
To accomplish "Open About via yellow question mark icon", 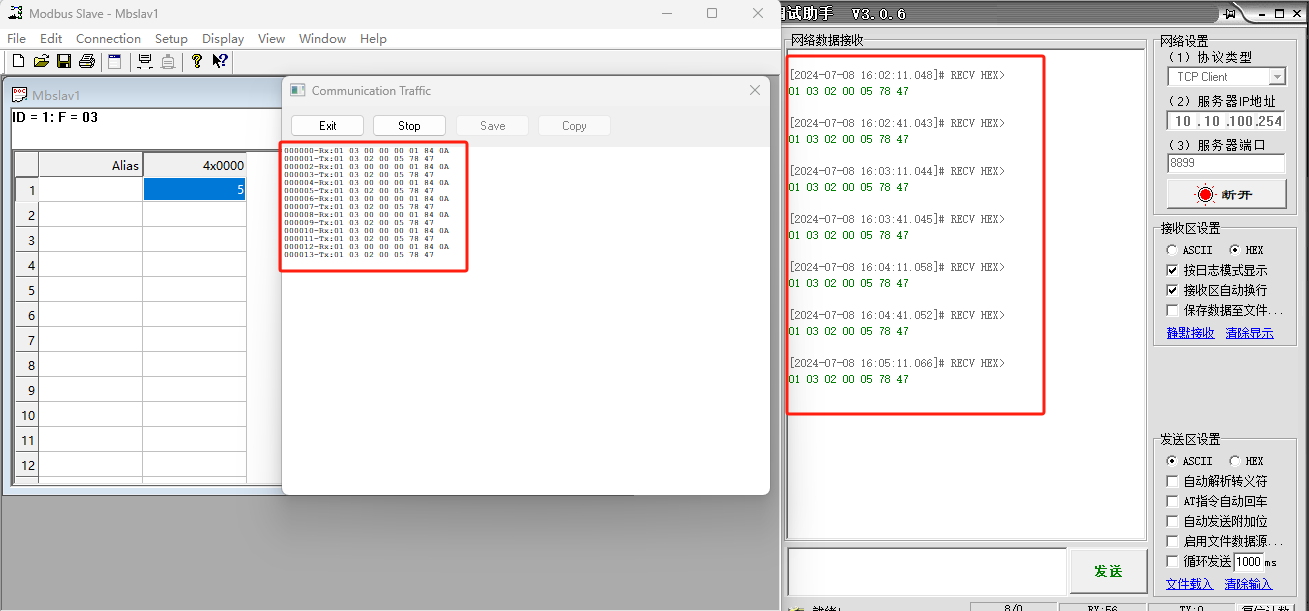I will (x=197, y=61).
